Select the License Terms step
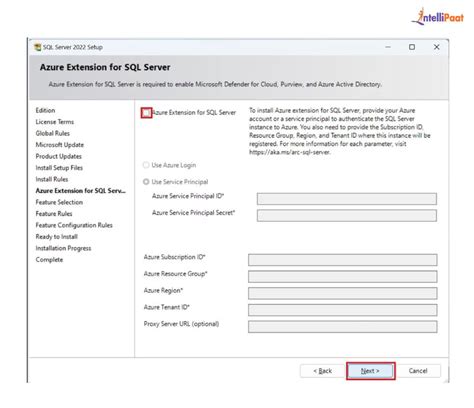This screenshot has height=408, width=474. point(55,122)
